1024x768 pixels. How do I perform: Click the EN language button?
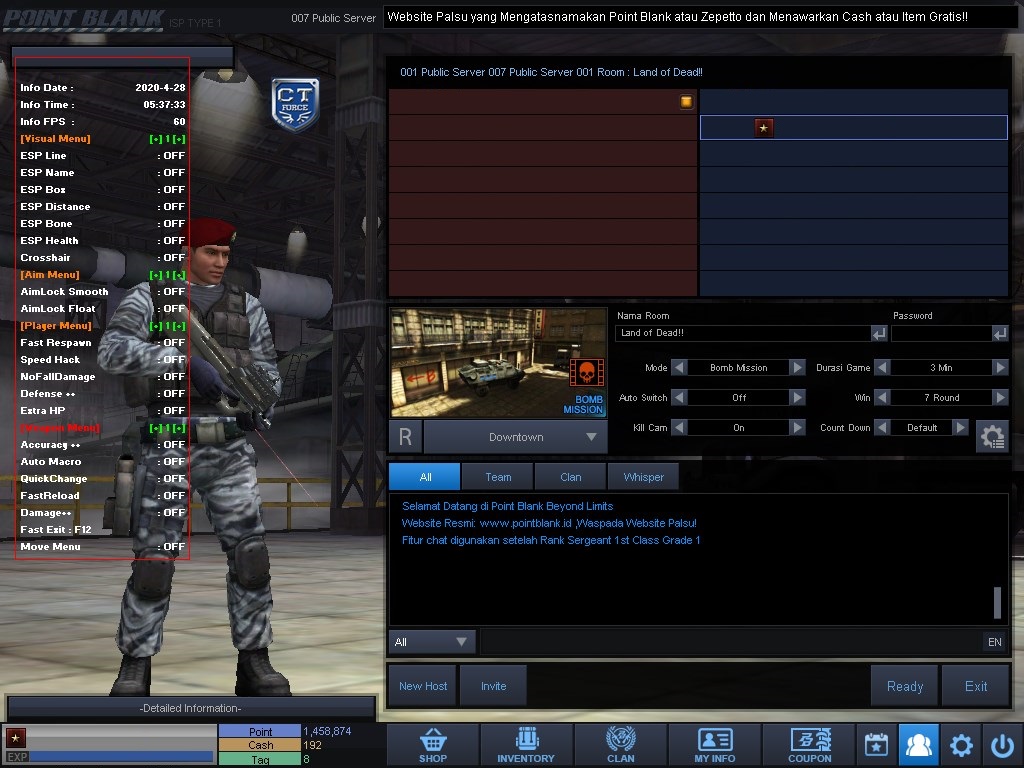[995, 642]
